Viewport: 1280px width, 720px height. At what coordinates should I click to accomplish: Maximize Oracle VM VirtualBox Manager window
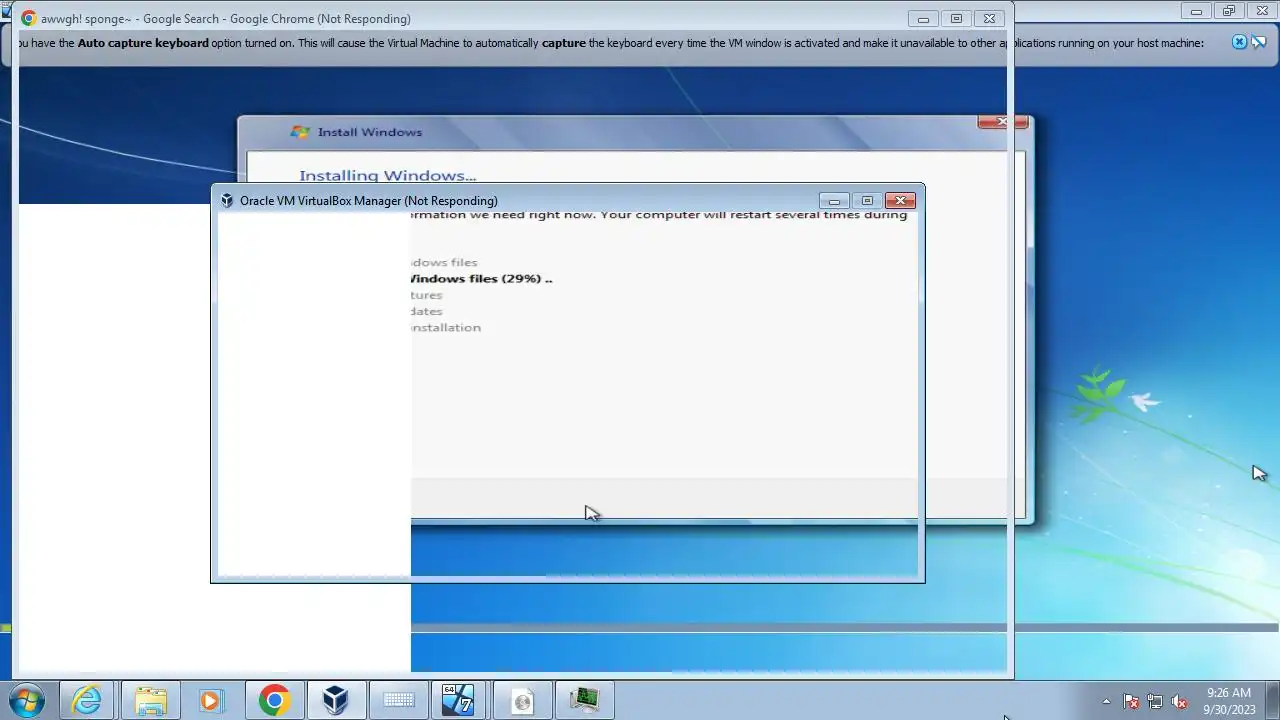[x=867, y=201]
